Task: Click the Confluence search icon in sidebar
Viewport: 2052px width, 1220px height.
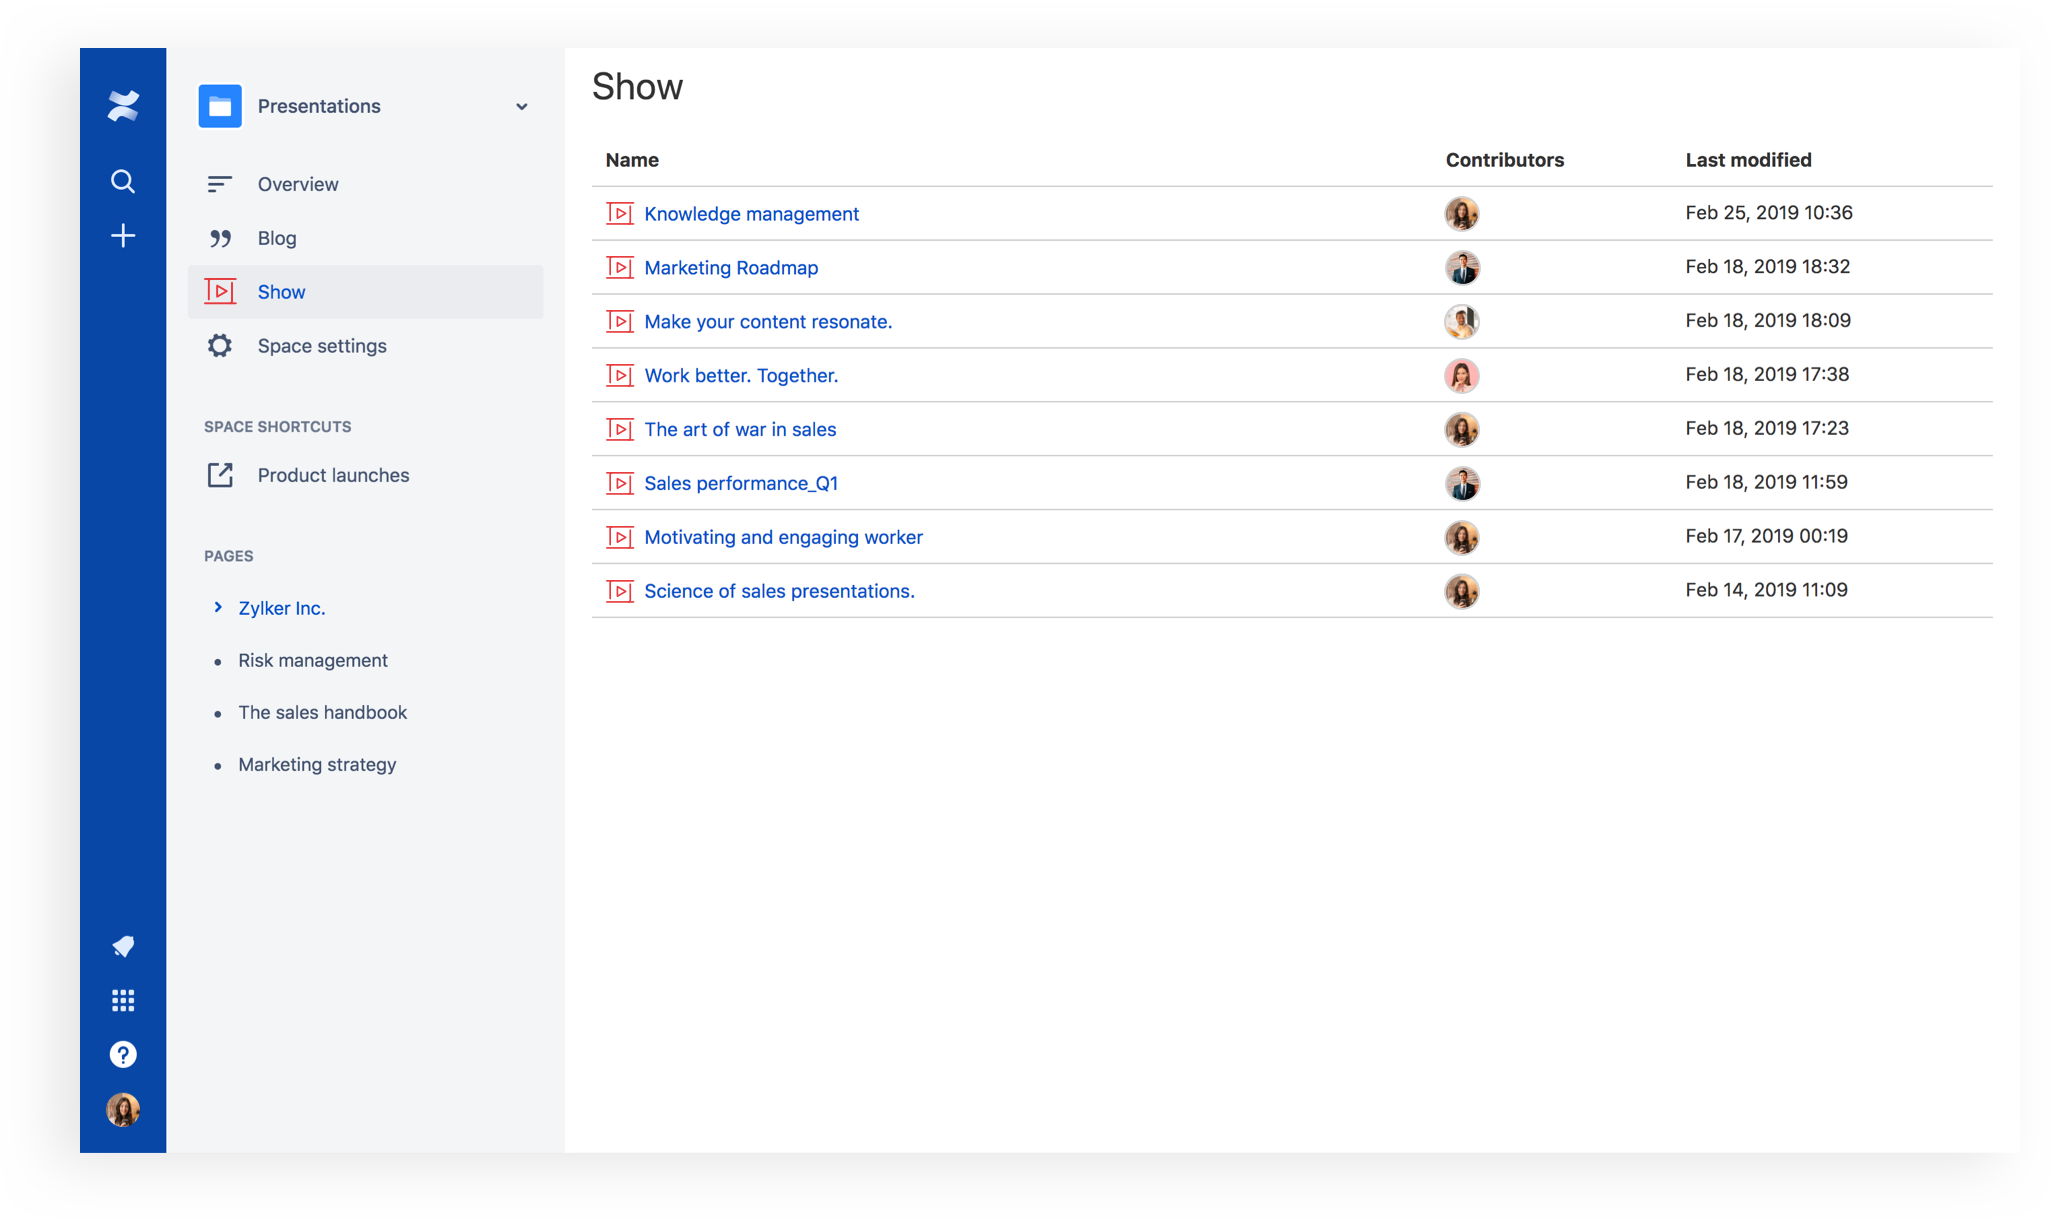Action: coord(122,179)
